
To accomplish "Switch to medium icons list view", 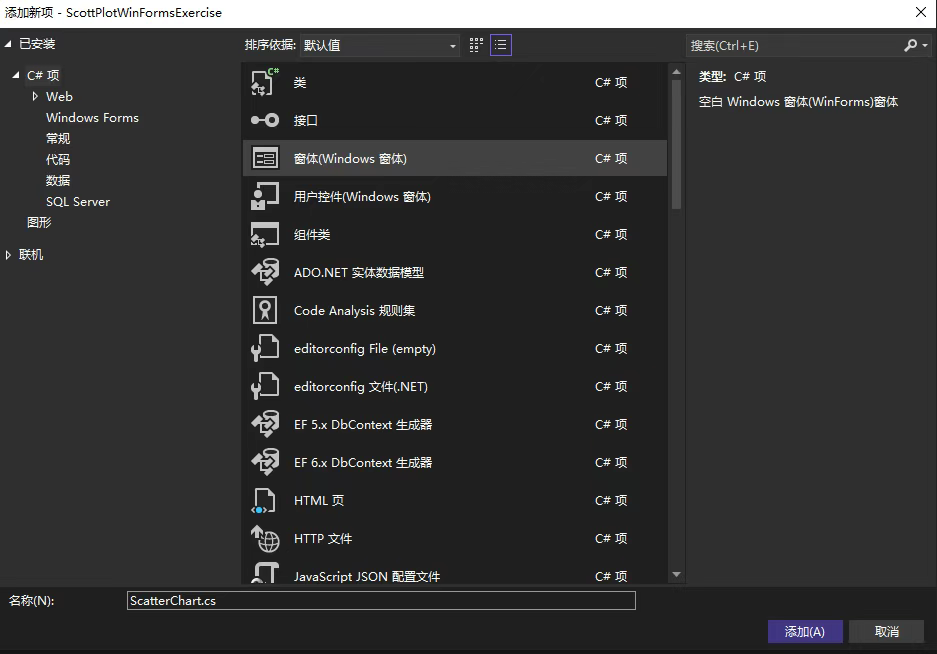I will (501, 45).
